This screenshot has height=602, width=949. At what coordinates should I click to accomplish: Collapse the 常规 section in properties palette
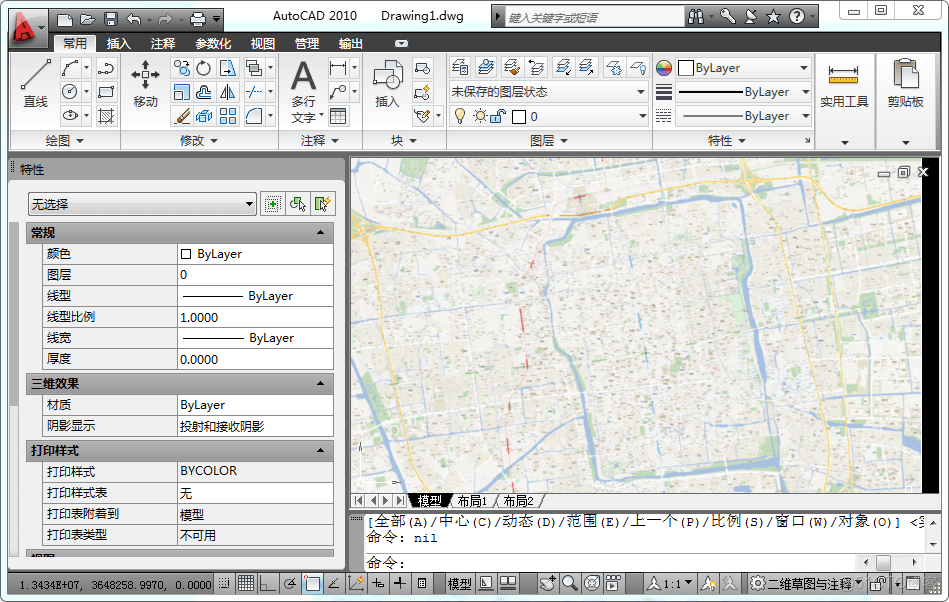320,232
